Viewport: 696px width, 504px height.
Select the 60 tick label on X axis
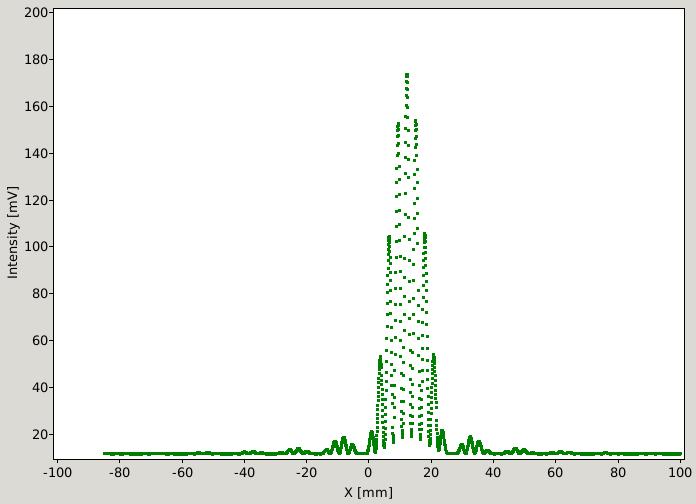[x=555, y=473]
